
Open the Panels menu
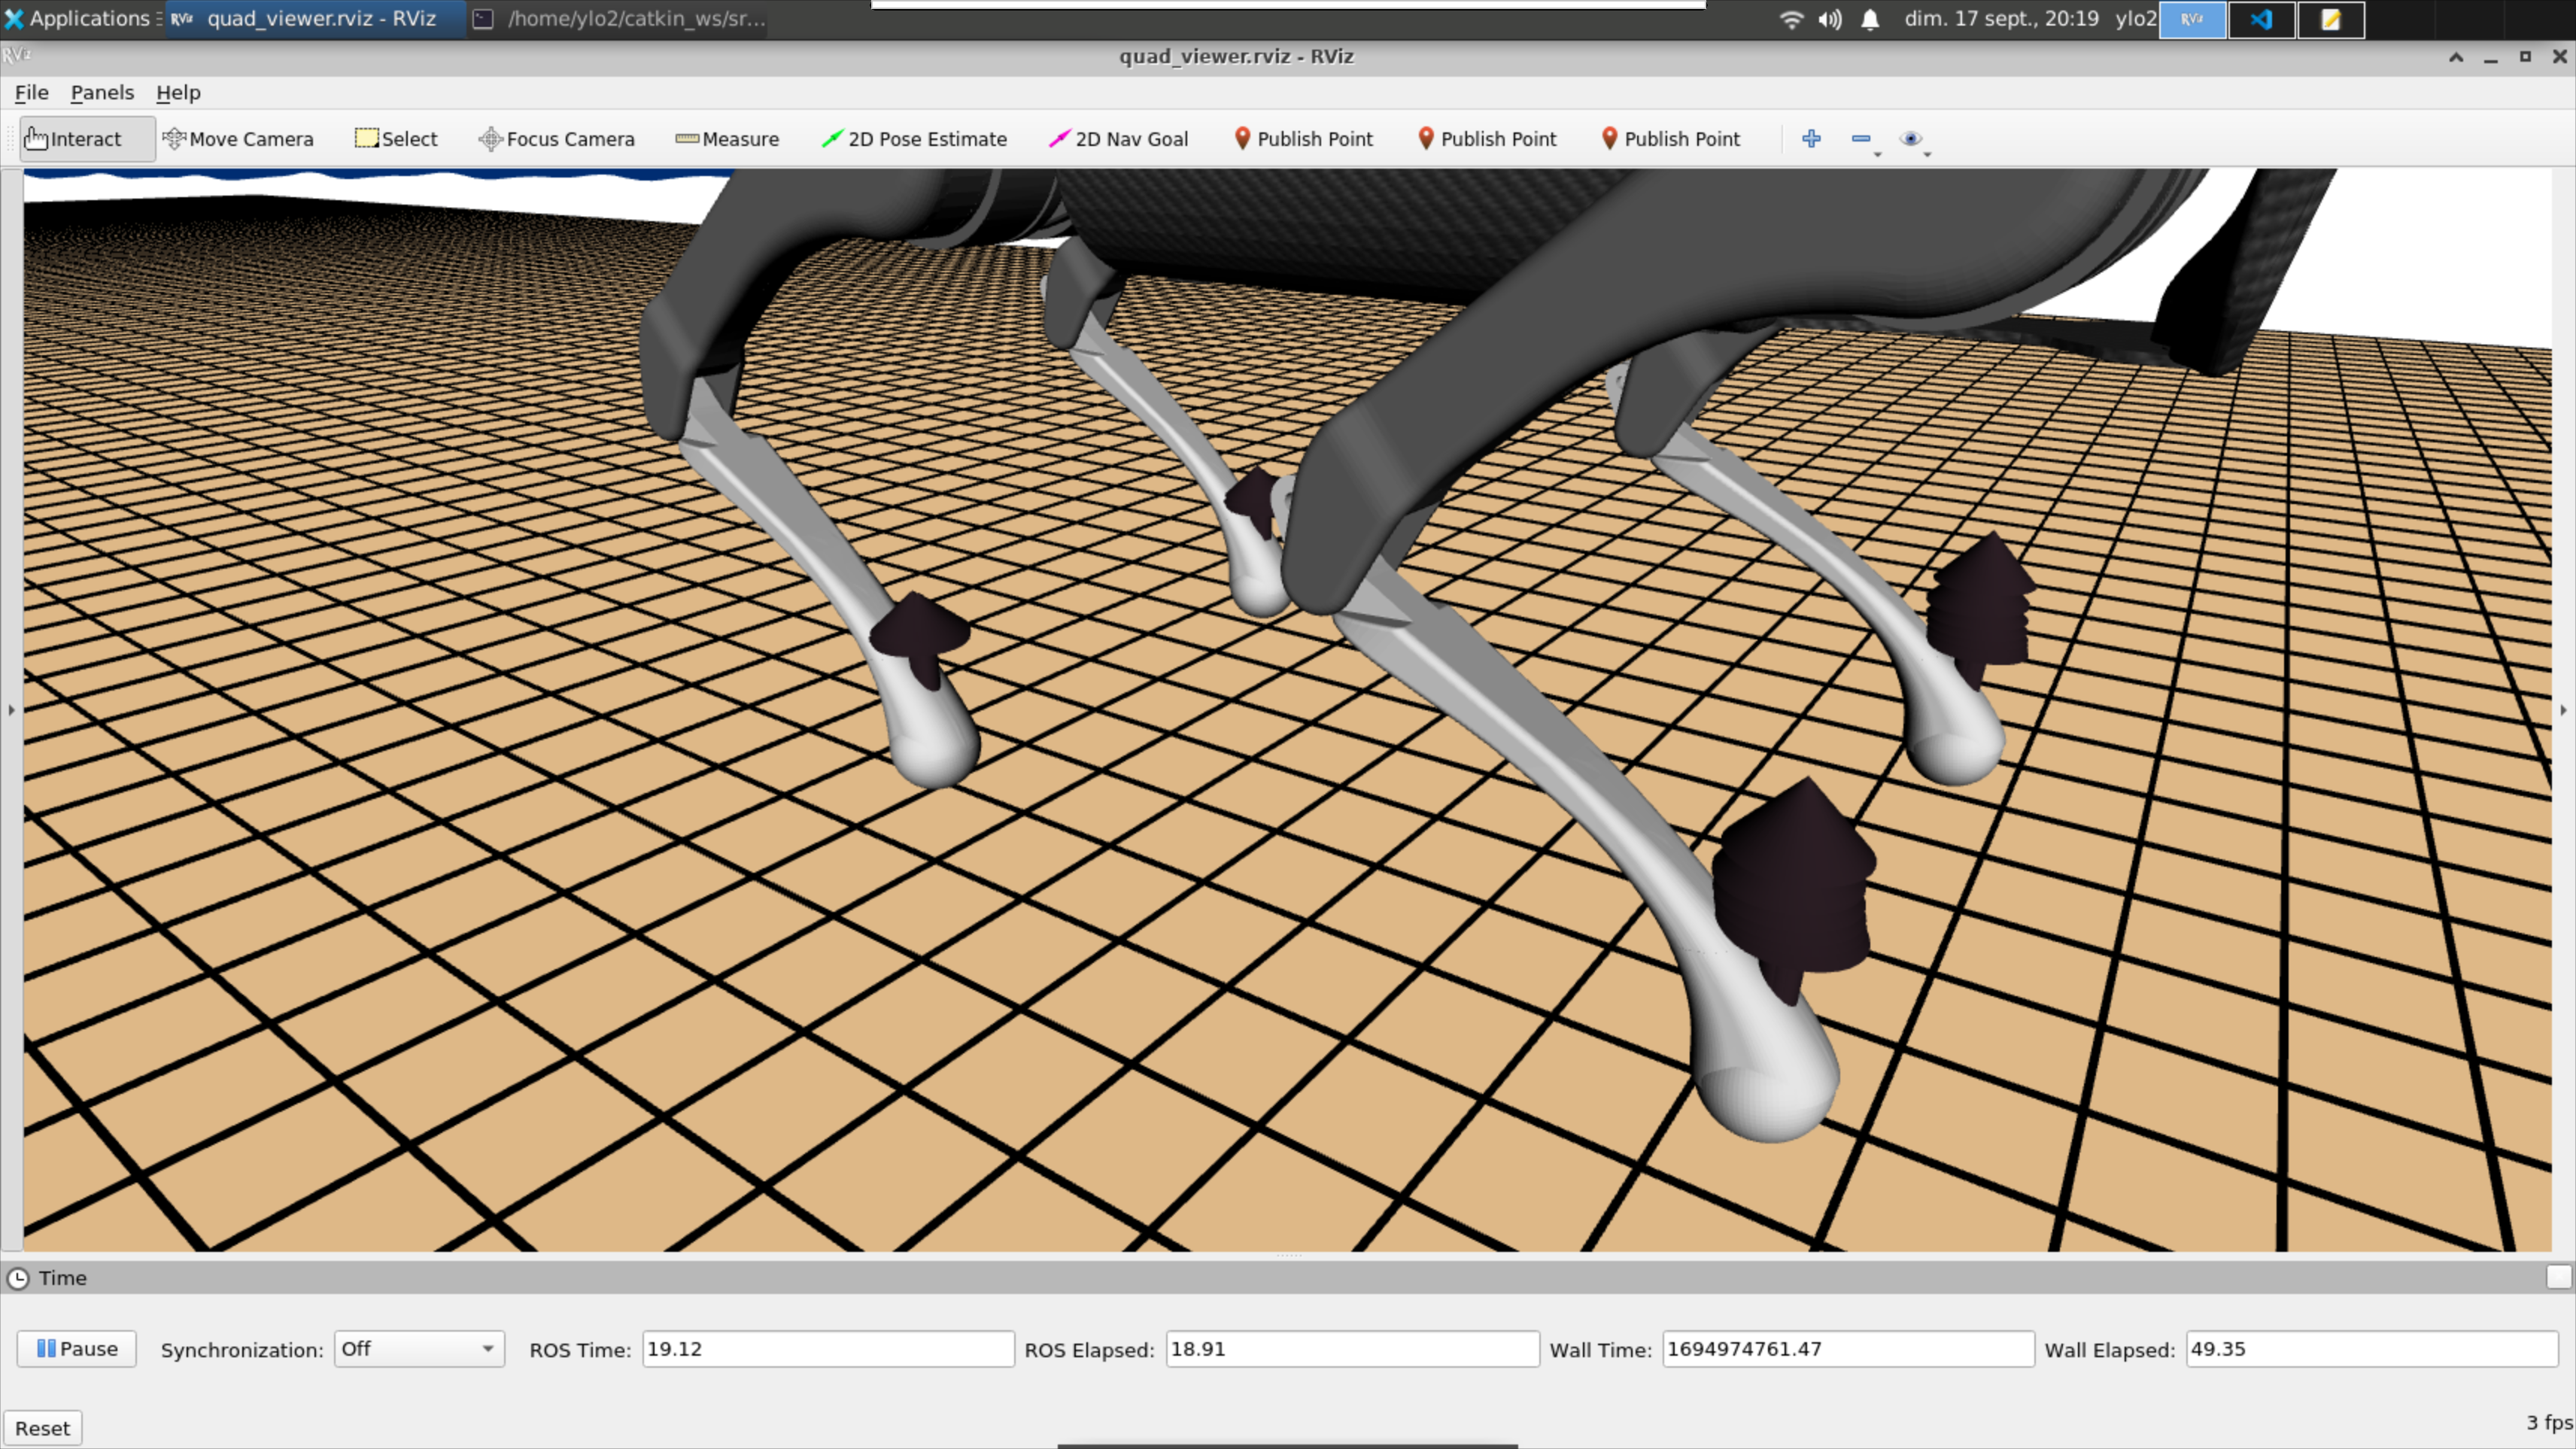[102, 92]
